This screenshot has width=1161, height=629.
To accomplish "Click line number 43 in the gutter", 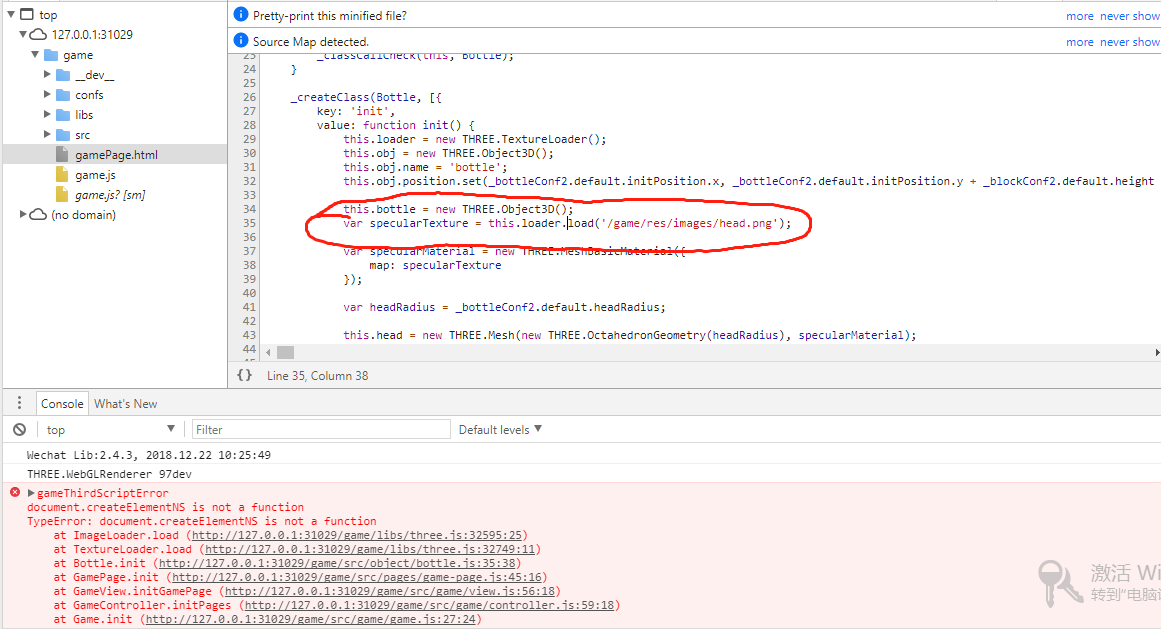I will 249,335.
